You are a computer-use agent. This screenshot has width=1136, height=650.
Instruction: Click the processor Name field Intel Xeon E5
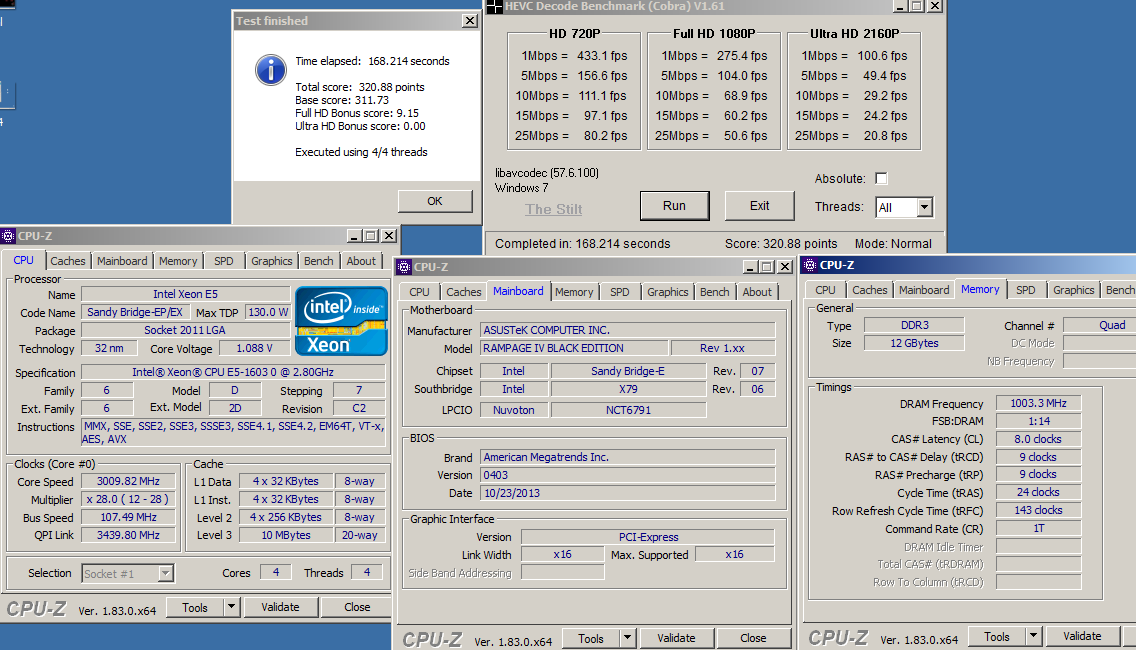[185, 294]
